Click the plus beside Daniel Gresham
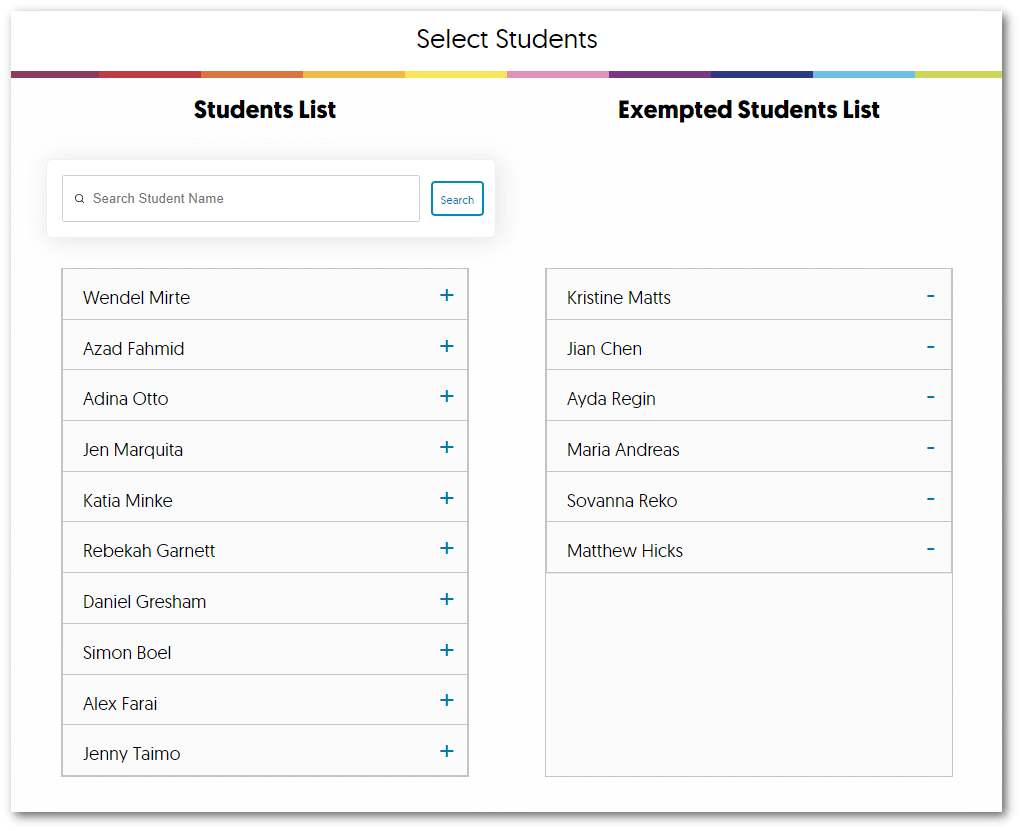The width and height of the screenshot is (1021, 831). [446, 600]
